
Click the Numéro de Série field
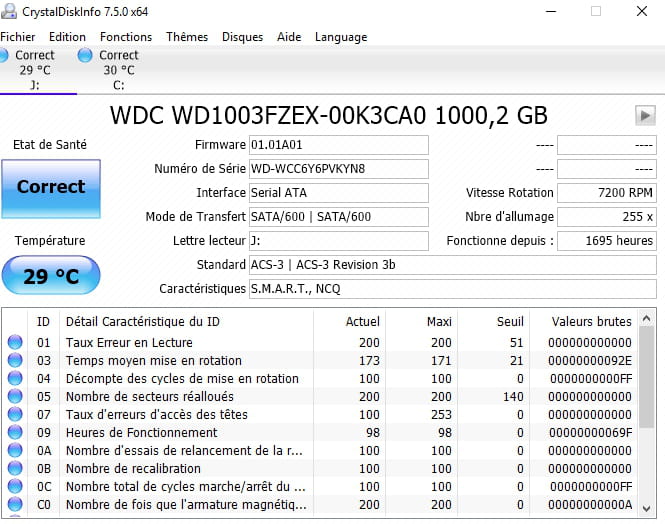point(338,168)
